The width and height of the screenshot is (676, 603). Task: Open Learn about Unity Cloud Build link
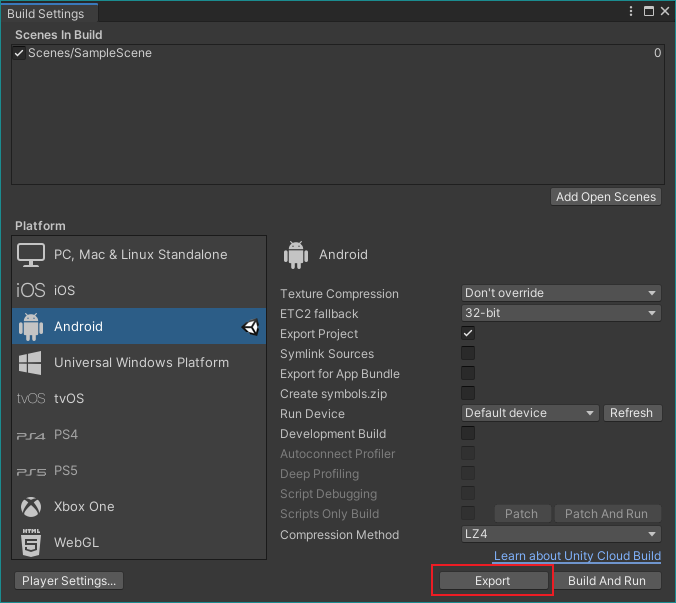[x=577, y=556]
